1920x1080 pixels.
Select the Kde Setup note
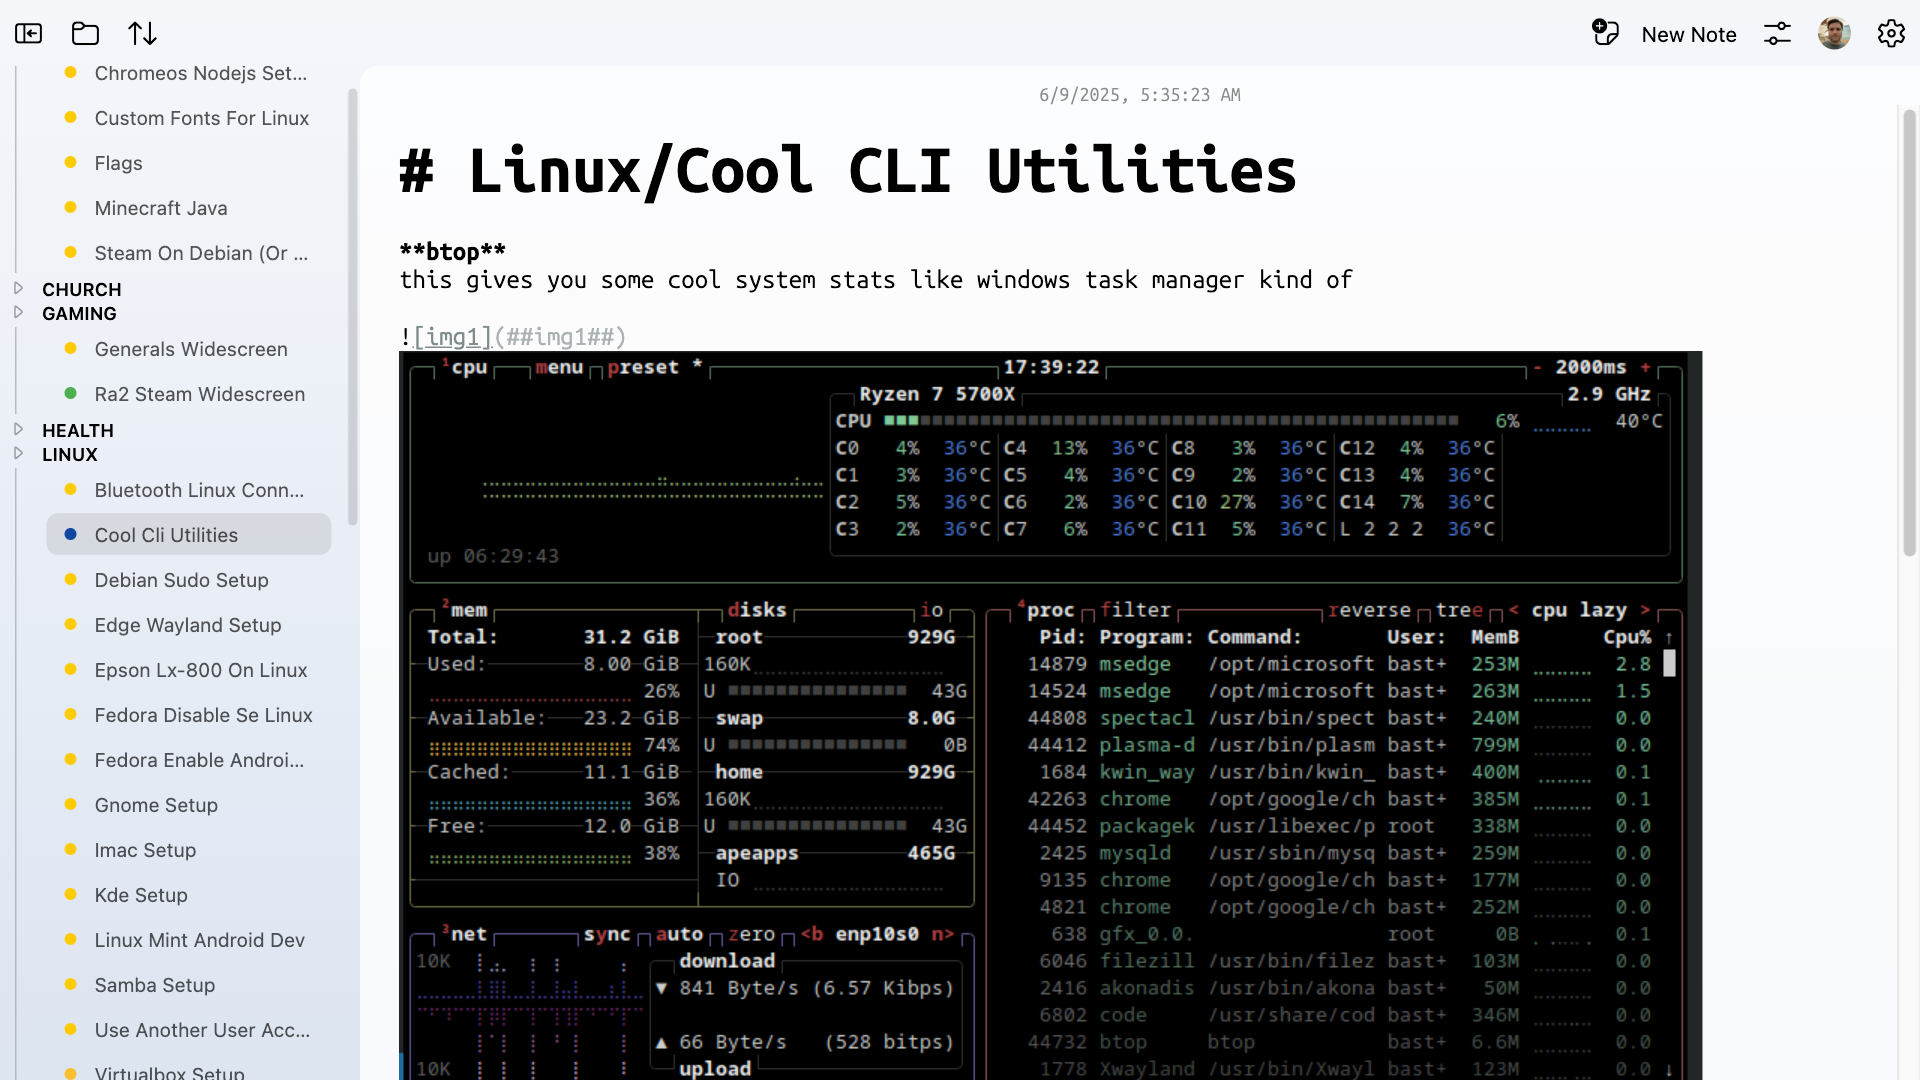[x=141, y=895]
